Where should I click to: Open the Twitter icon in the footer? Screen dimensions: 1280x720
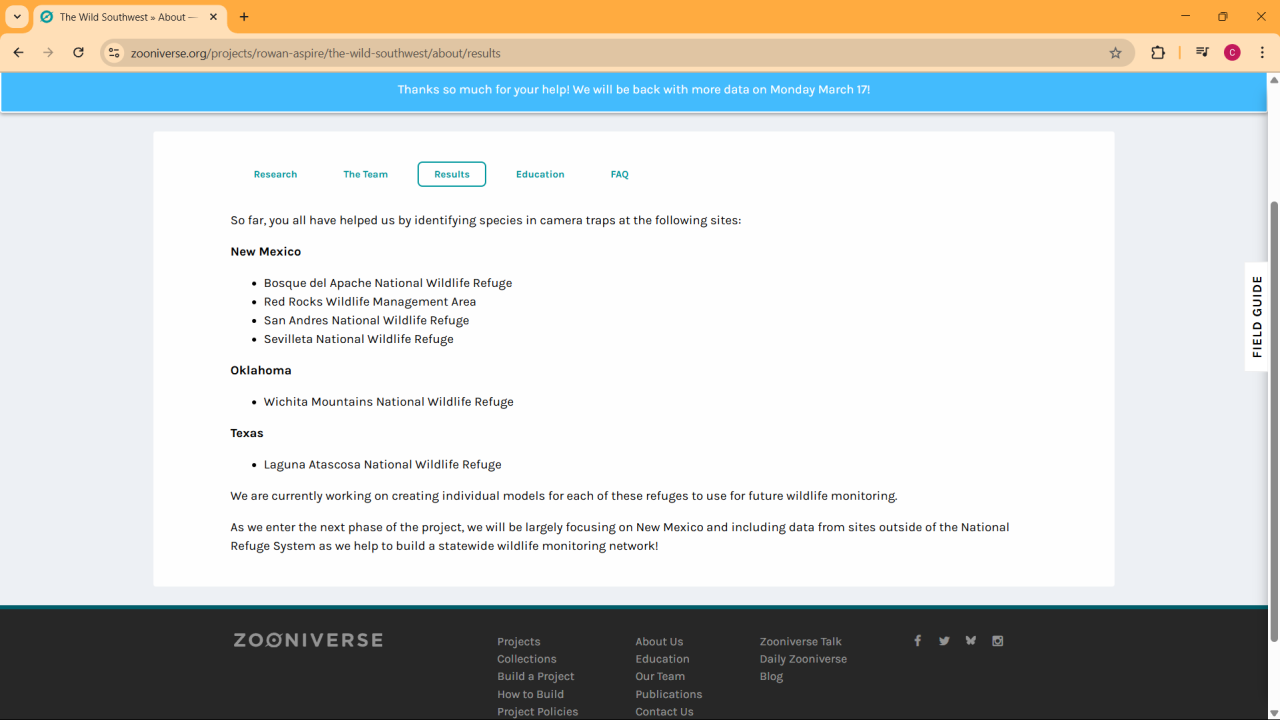(944, 641)
